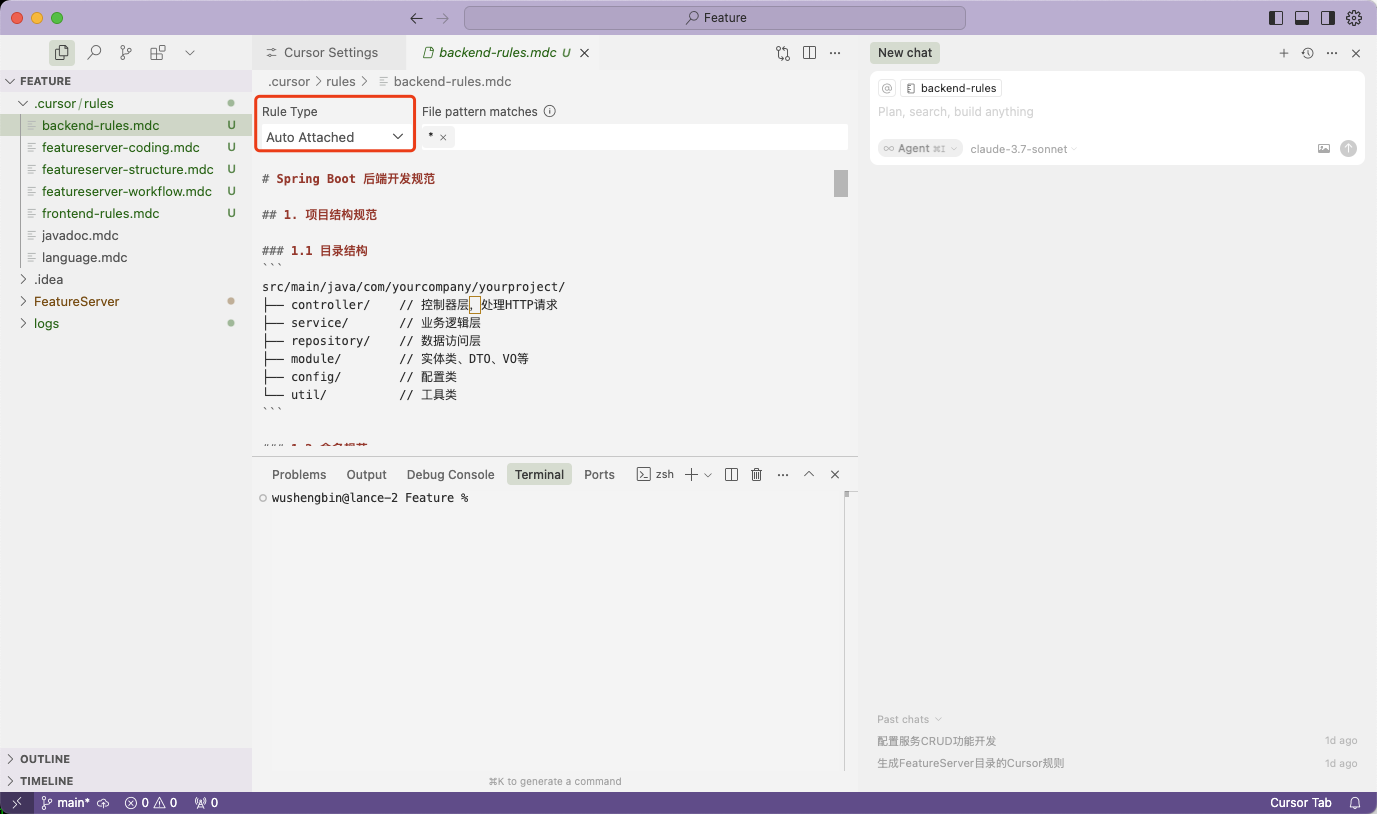Expand the FeatureServer folder
1377x814 pixels.
(126, 301)
